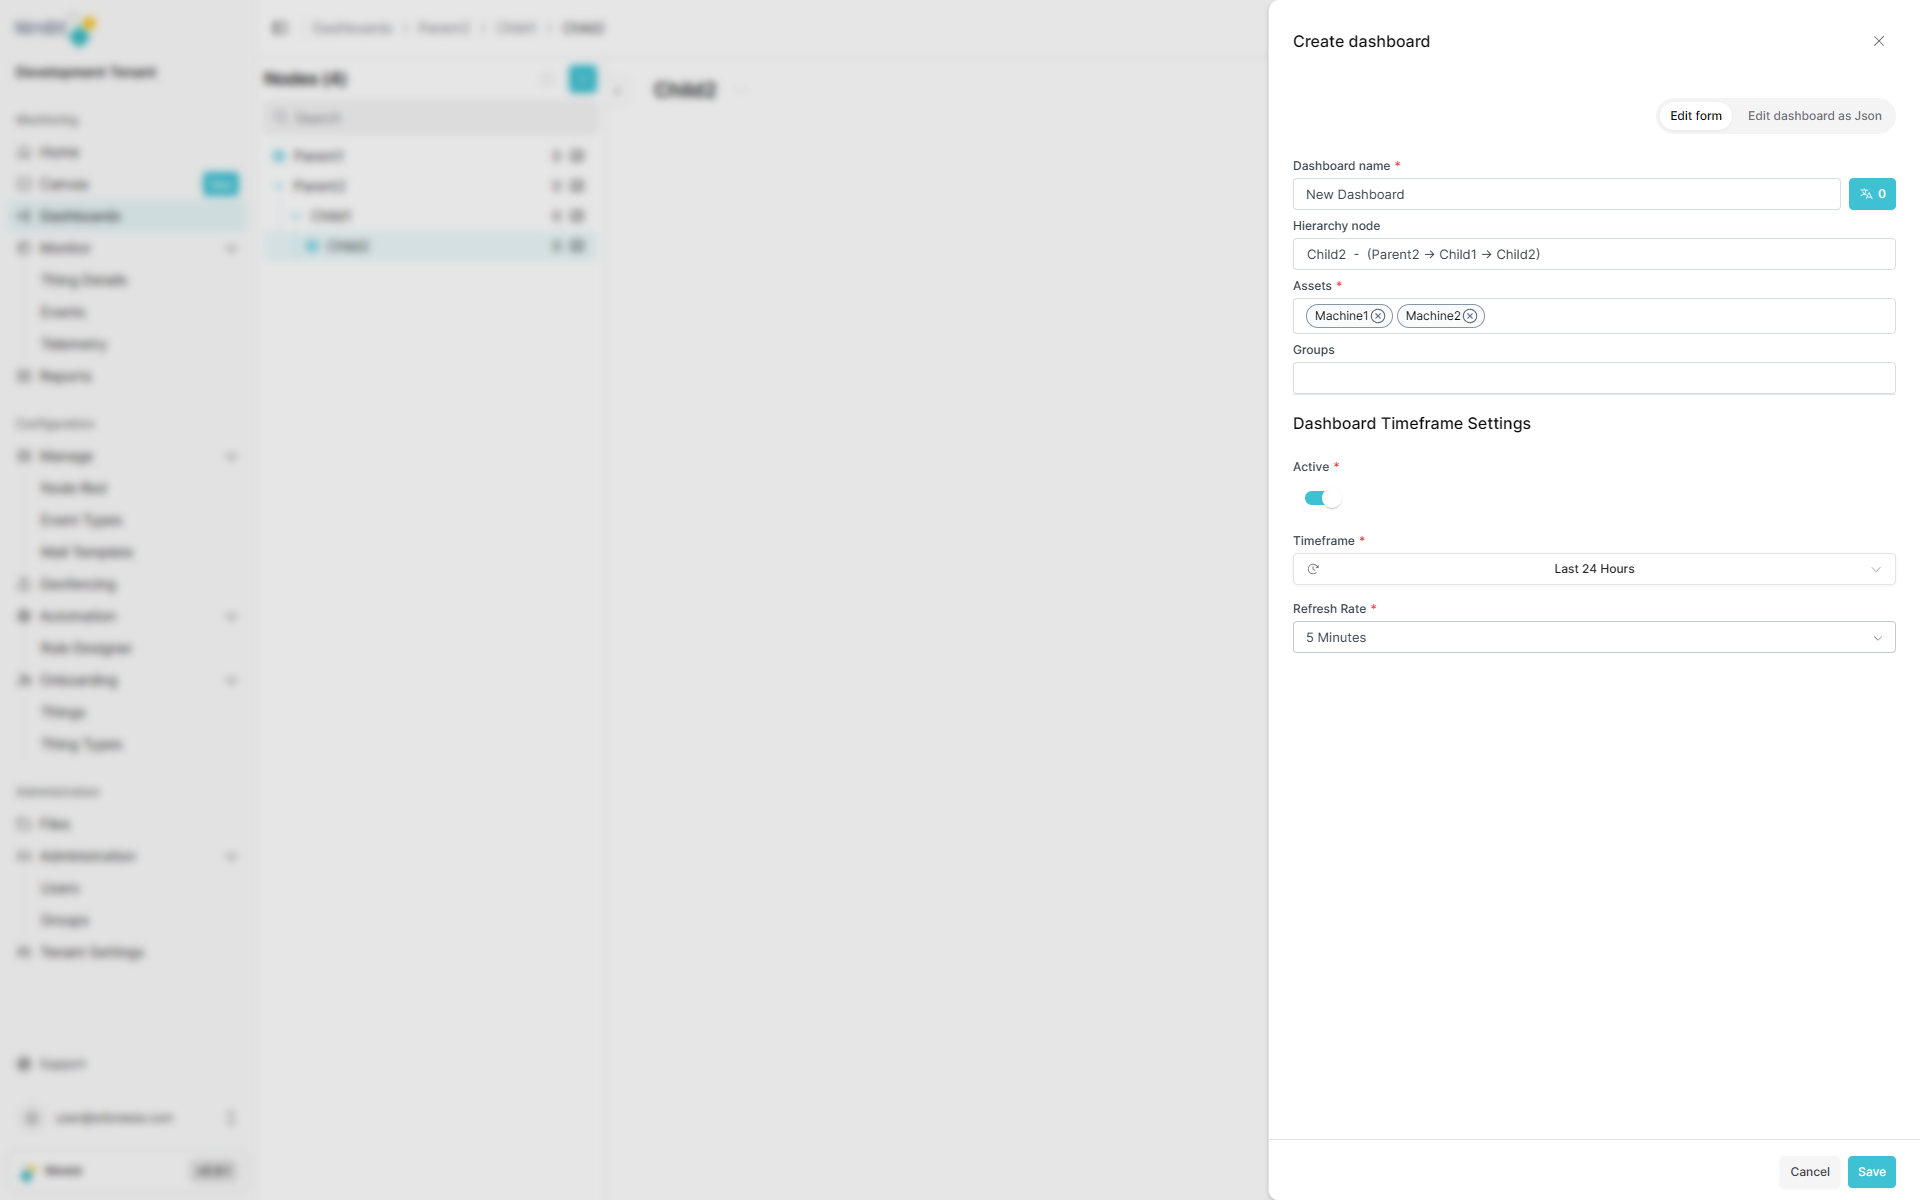Select the teal add-node button above tree
Screen dimensions: 1920x1200
click(582, 79)
